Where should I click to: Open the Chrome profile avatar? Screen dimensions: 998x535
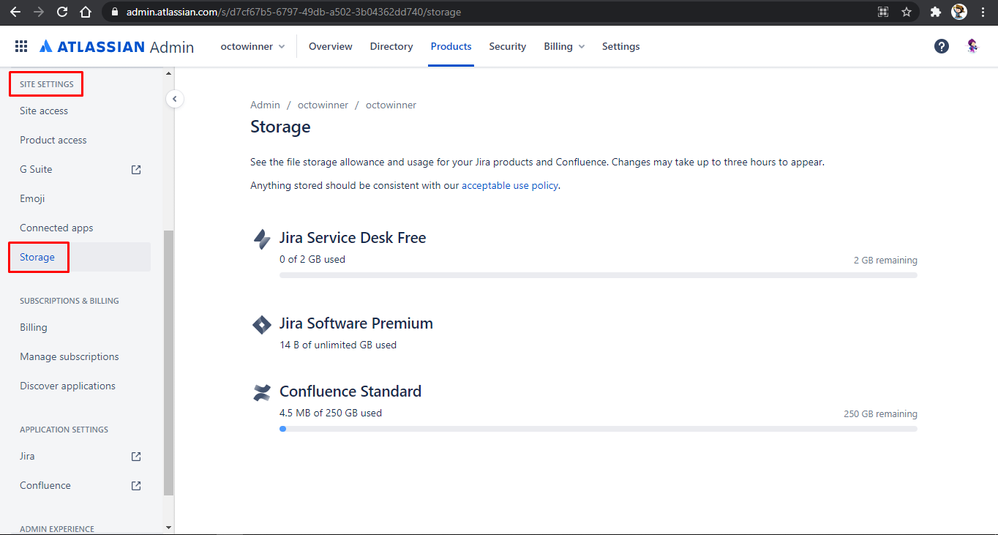point(959,12)
